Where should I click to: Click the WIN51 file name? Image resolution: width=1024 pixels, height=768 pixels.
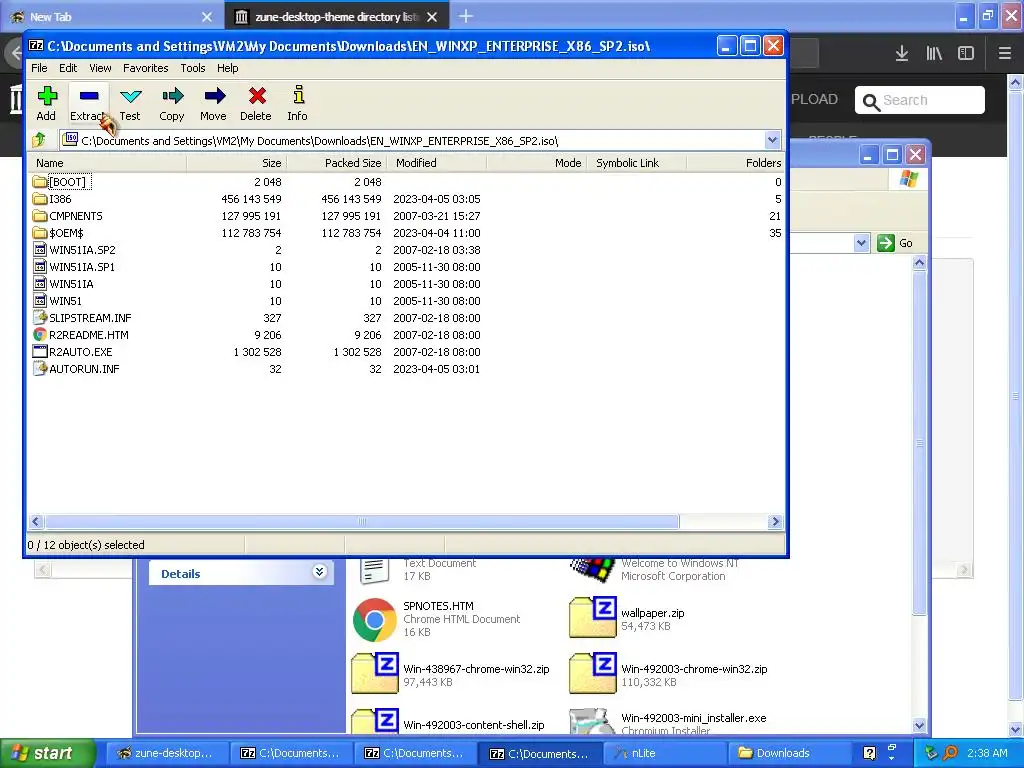coord(65,300)
